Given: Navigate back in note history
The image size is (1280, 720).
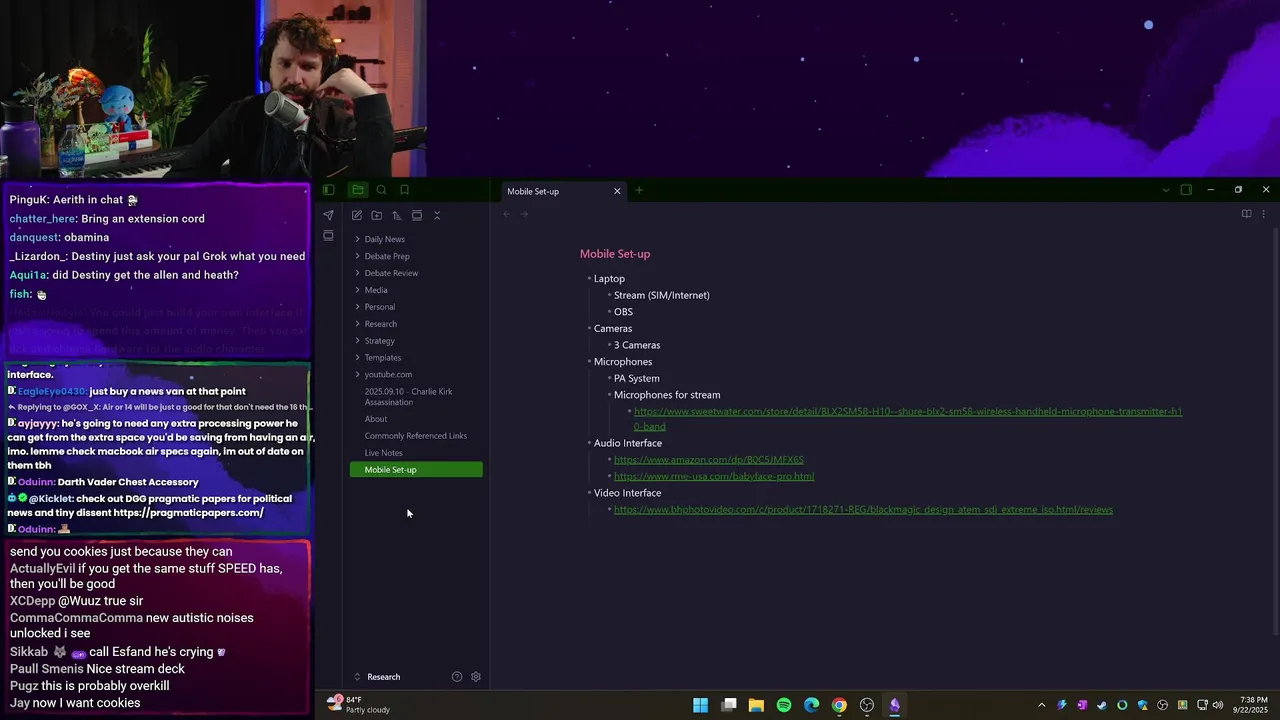Looking at the screenshot, I should (x=507, y=214).
